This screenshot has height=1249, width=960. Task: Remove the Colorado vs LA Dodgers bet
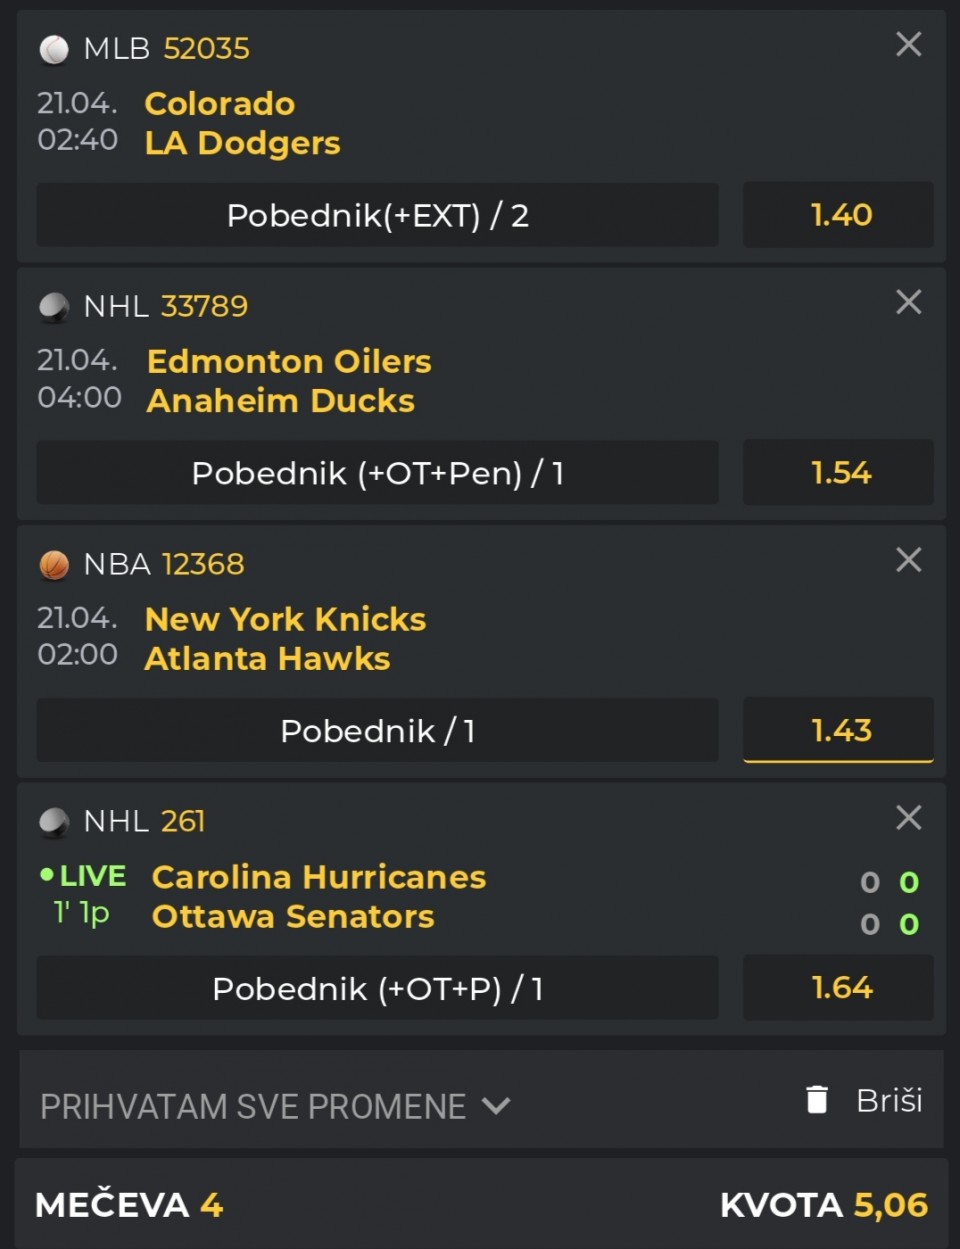908,44
